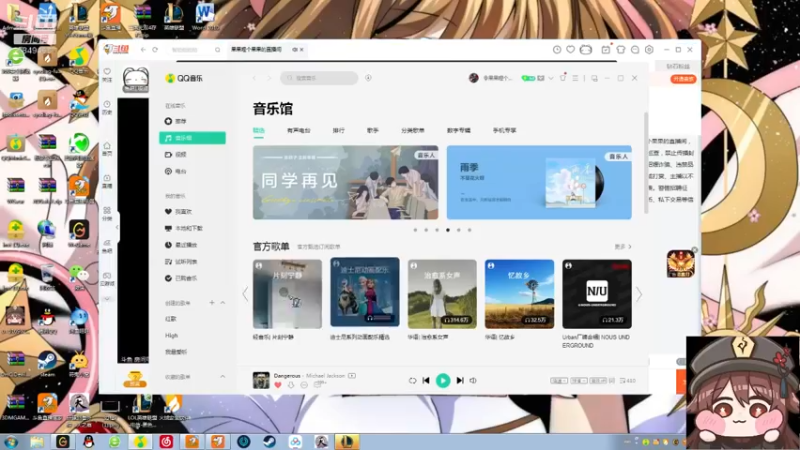Image resolution: width=800 pixels, height=450 pixels.
Task: Open the 推荐 recommendations page in QQ Music sidebar
Action: coord(176,121)
